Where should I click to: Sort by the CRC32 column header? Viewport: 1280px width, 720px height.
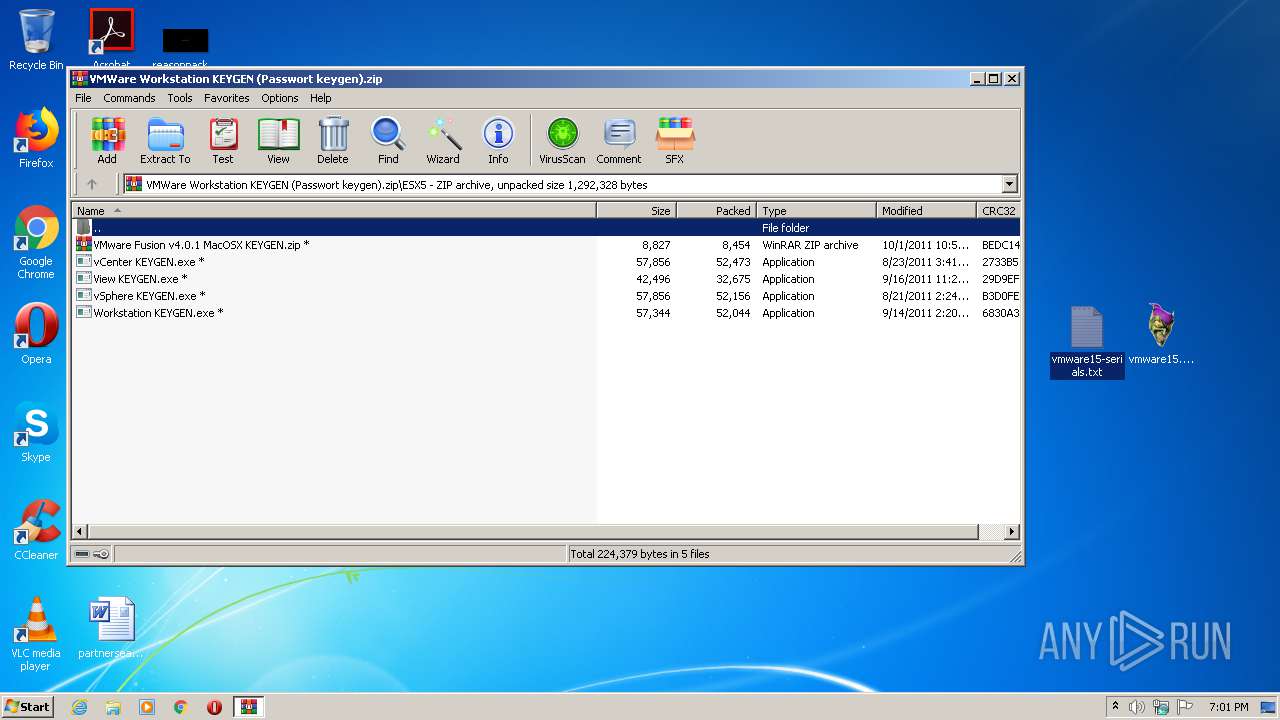pyautogui.click(x=998, y=210)
